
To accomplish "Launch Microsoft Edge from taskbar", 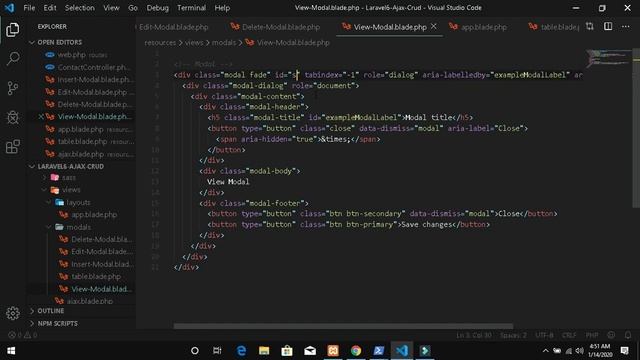I will [x=241, y=351].
